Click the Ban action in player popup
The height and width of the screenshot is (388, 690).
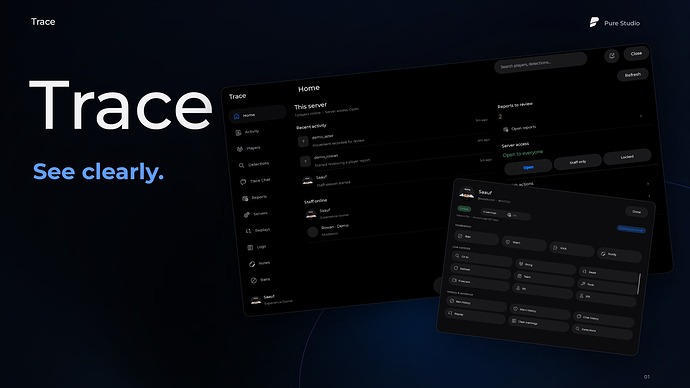(476, 237)
